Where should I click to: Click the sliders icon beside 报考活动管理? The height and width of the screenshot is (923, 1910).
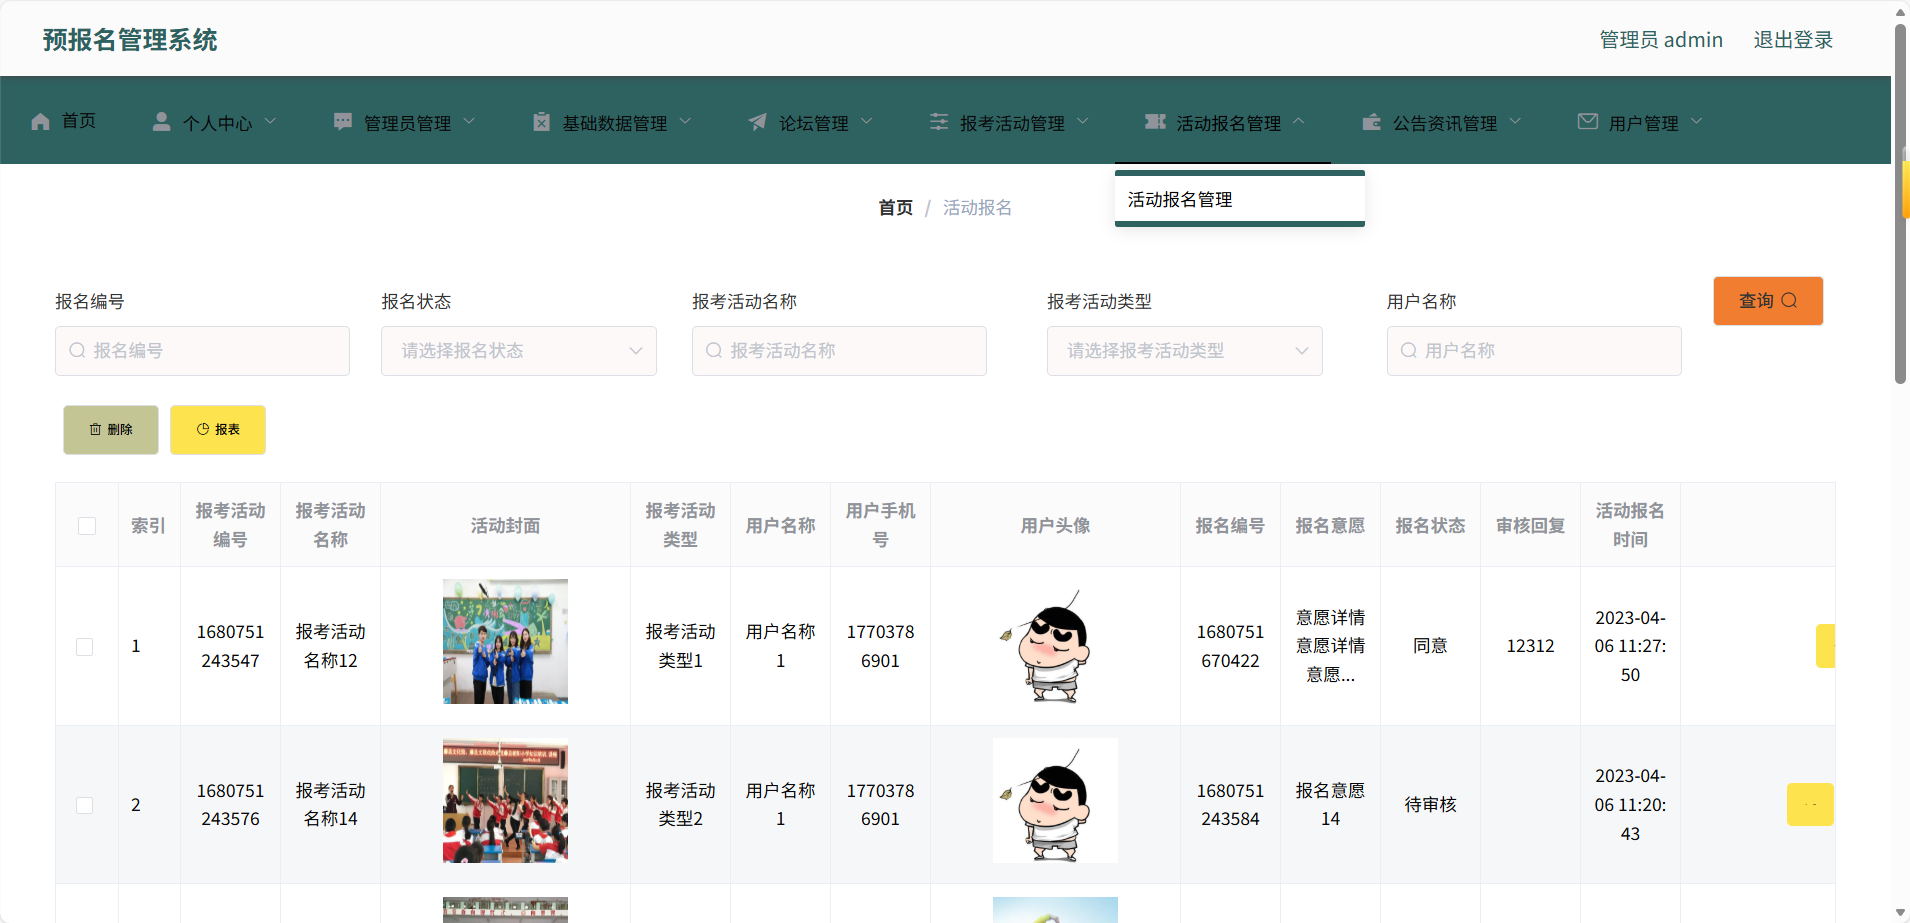(x=939, y=122)
